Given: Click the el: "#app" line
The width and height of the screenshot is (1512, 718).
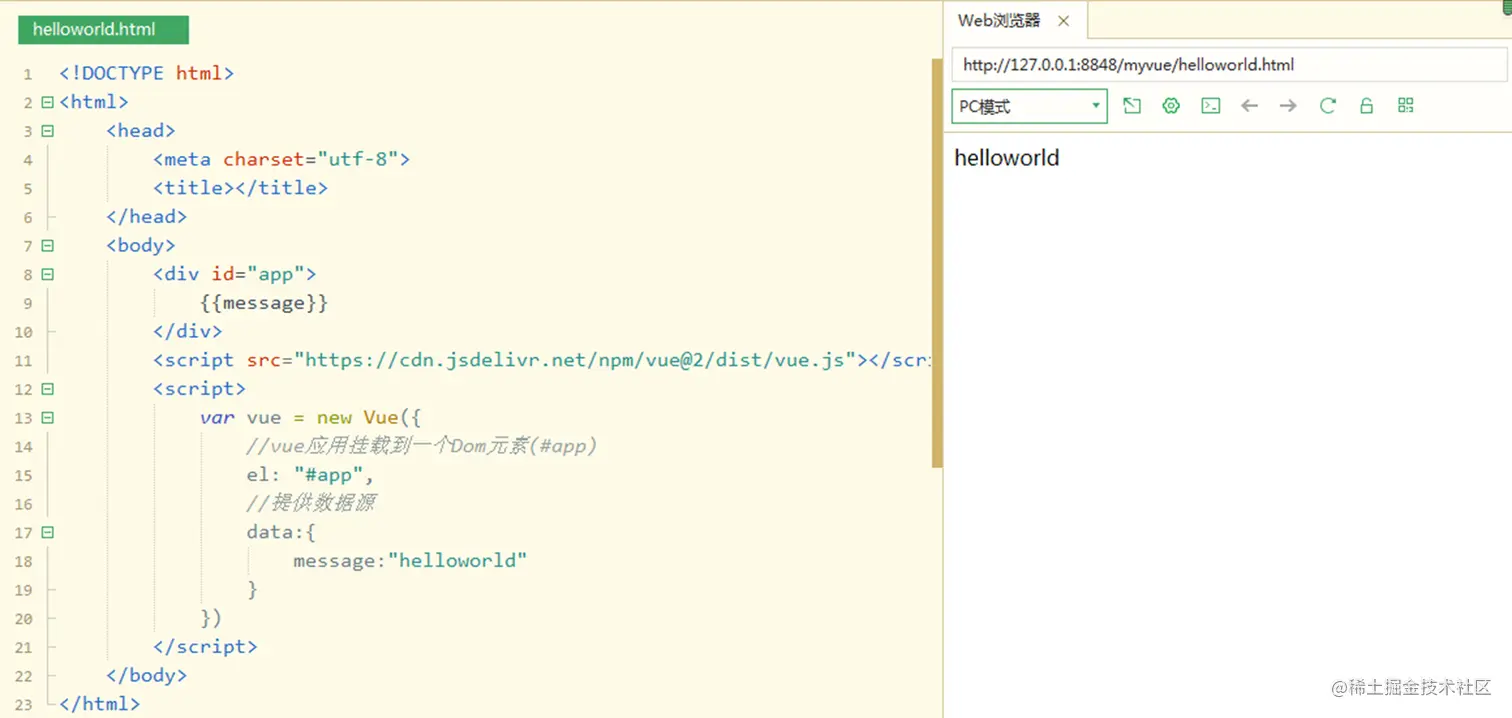Looking at the screenshot, I should pyautogui.click(x=310, y=475).
